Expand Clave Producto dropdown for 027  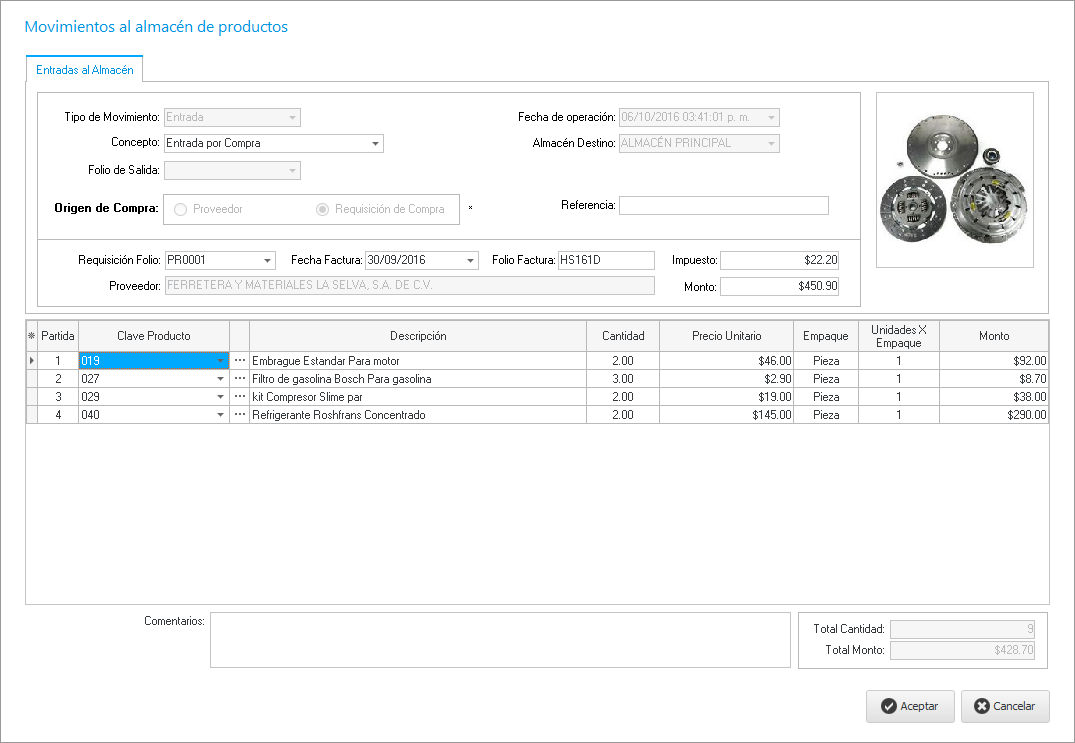point(220,379)
